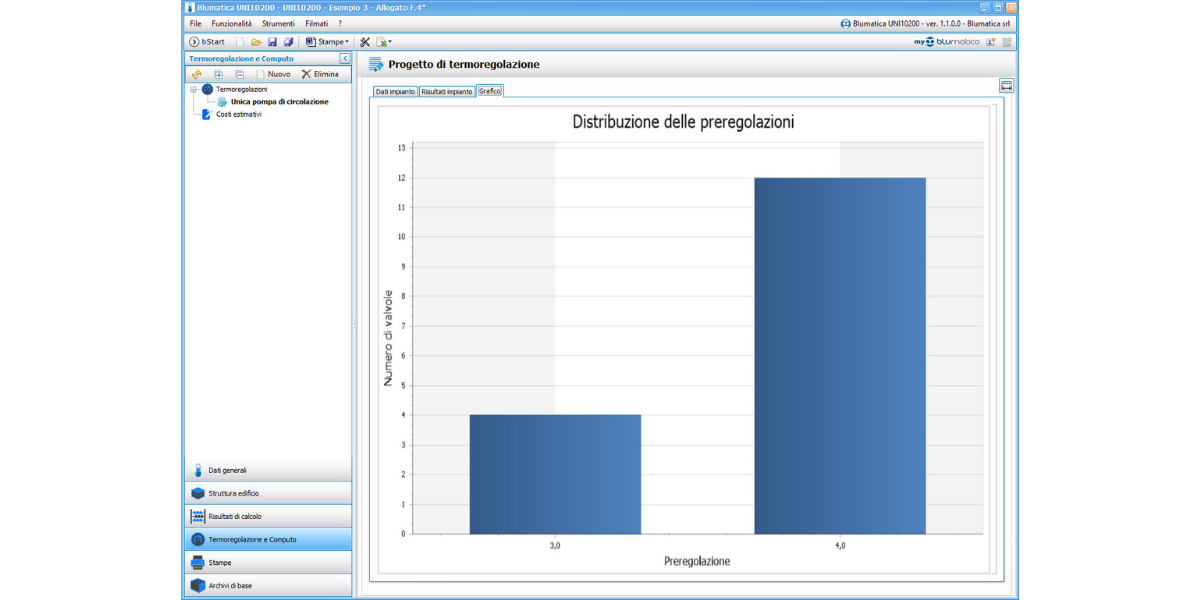Click the Nuovo button
1200x600 pixels.
tap(273, 74)
